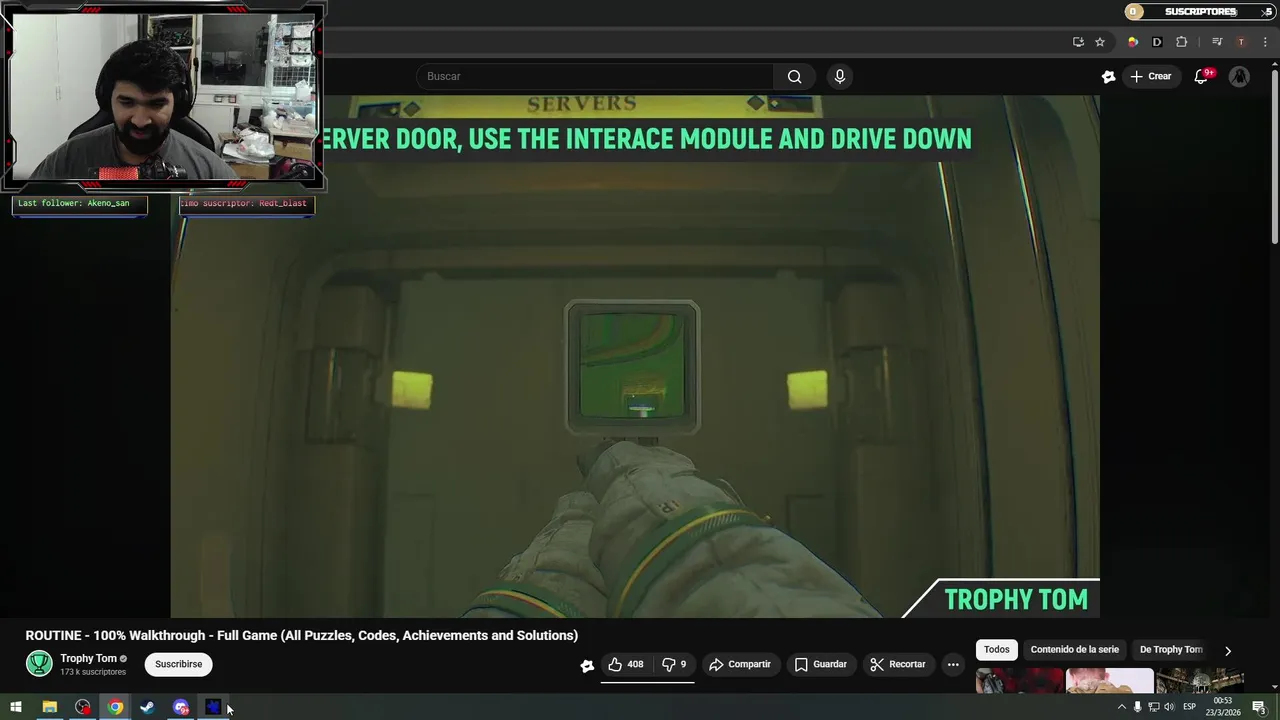Image resolution: width=1280 pixels, height=720 pixels.
Task: Open File Explorer from taskbar
Action: pyautogui.click(x=49, y=707)
